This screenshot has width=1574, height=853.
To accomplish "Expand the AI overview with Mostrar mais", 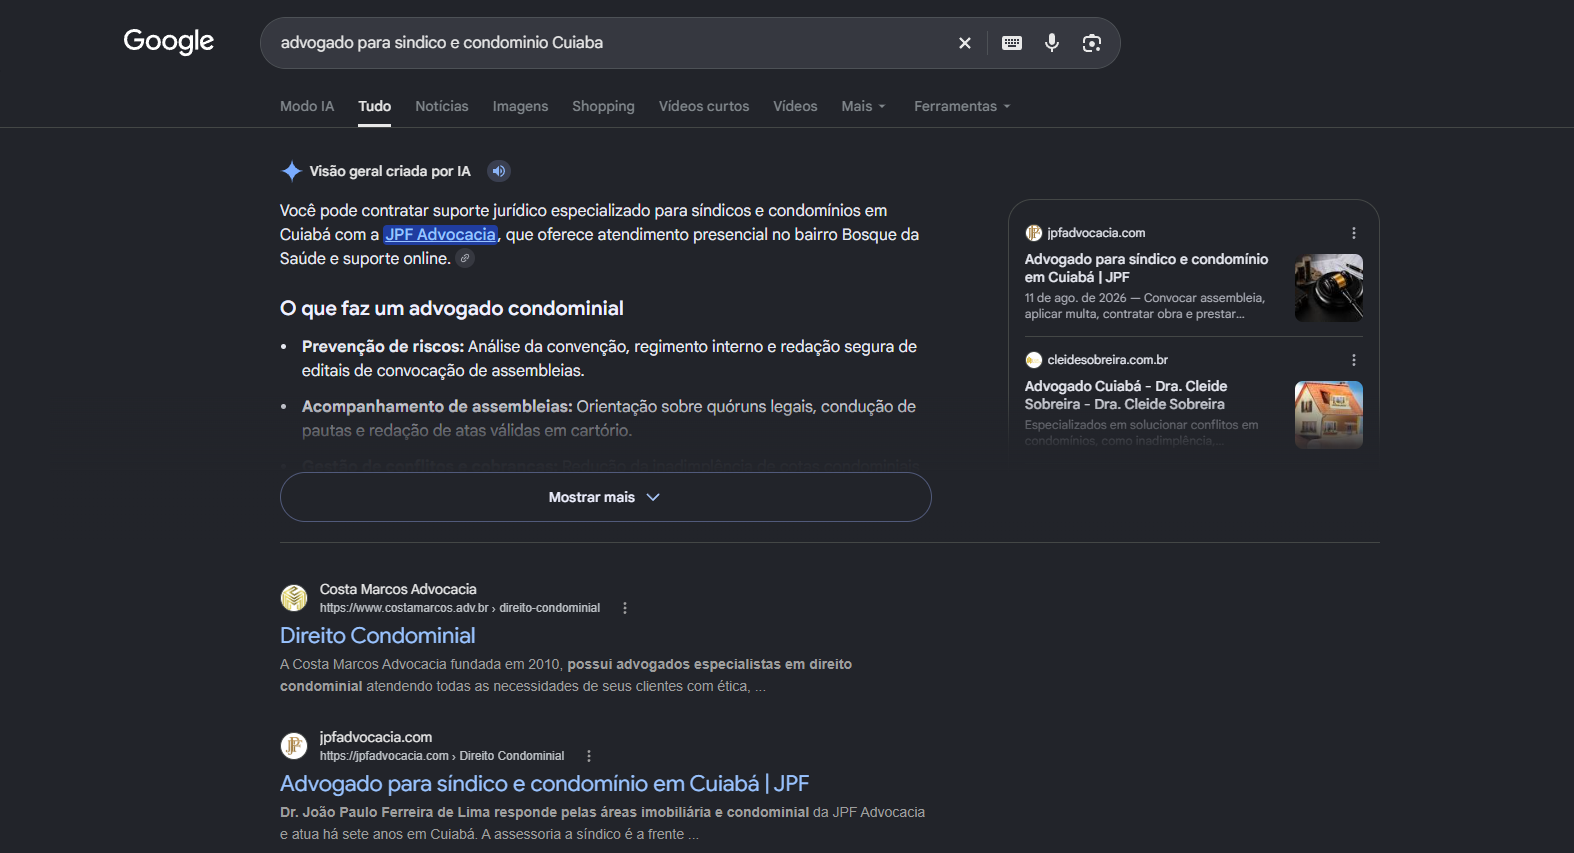I will coord(606,497).
